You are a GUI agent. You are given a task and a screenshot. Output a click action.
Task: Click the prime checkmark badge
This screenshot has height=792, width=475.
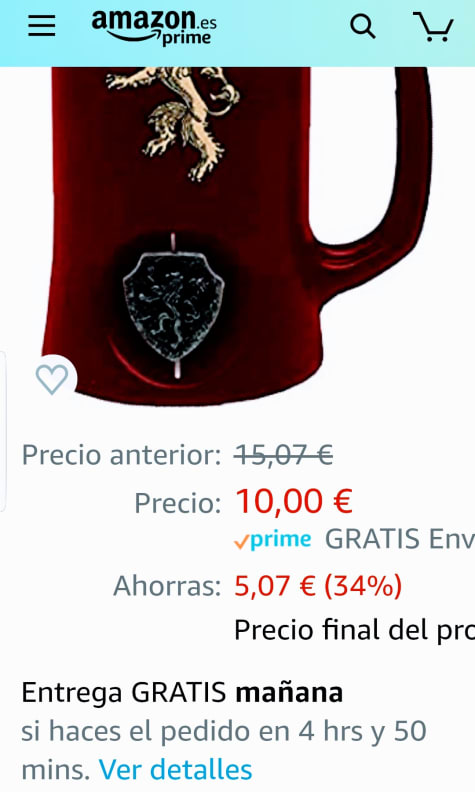tap(272, 540)
